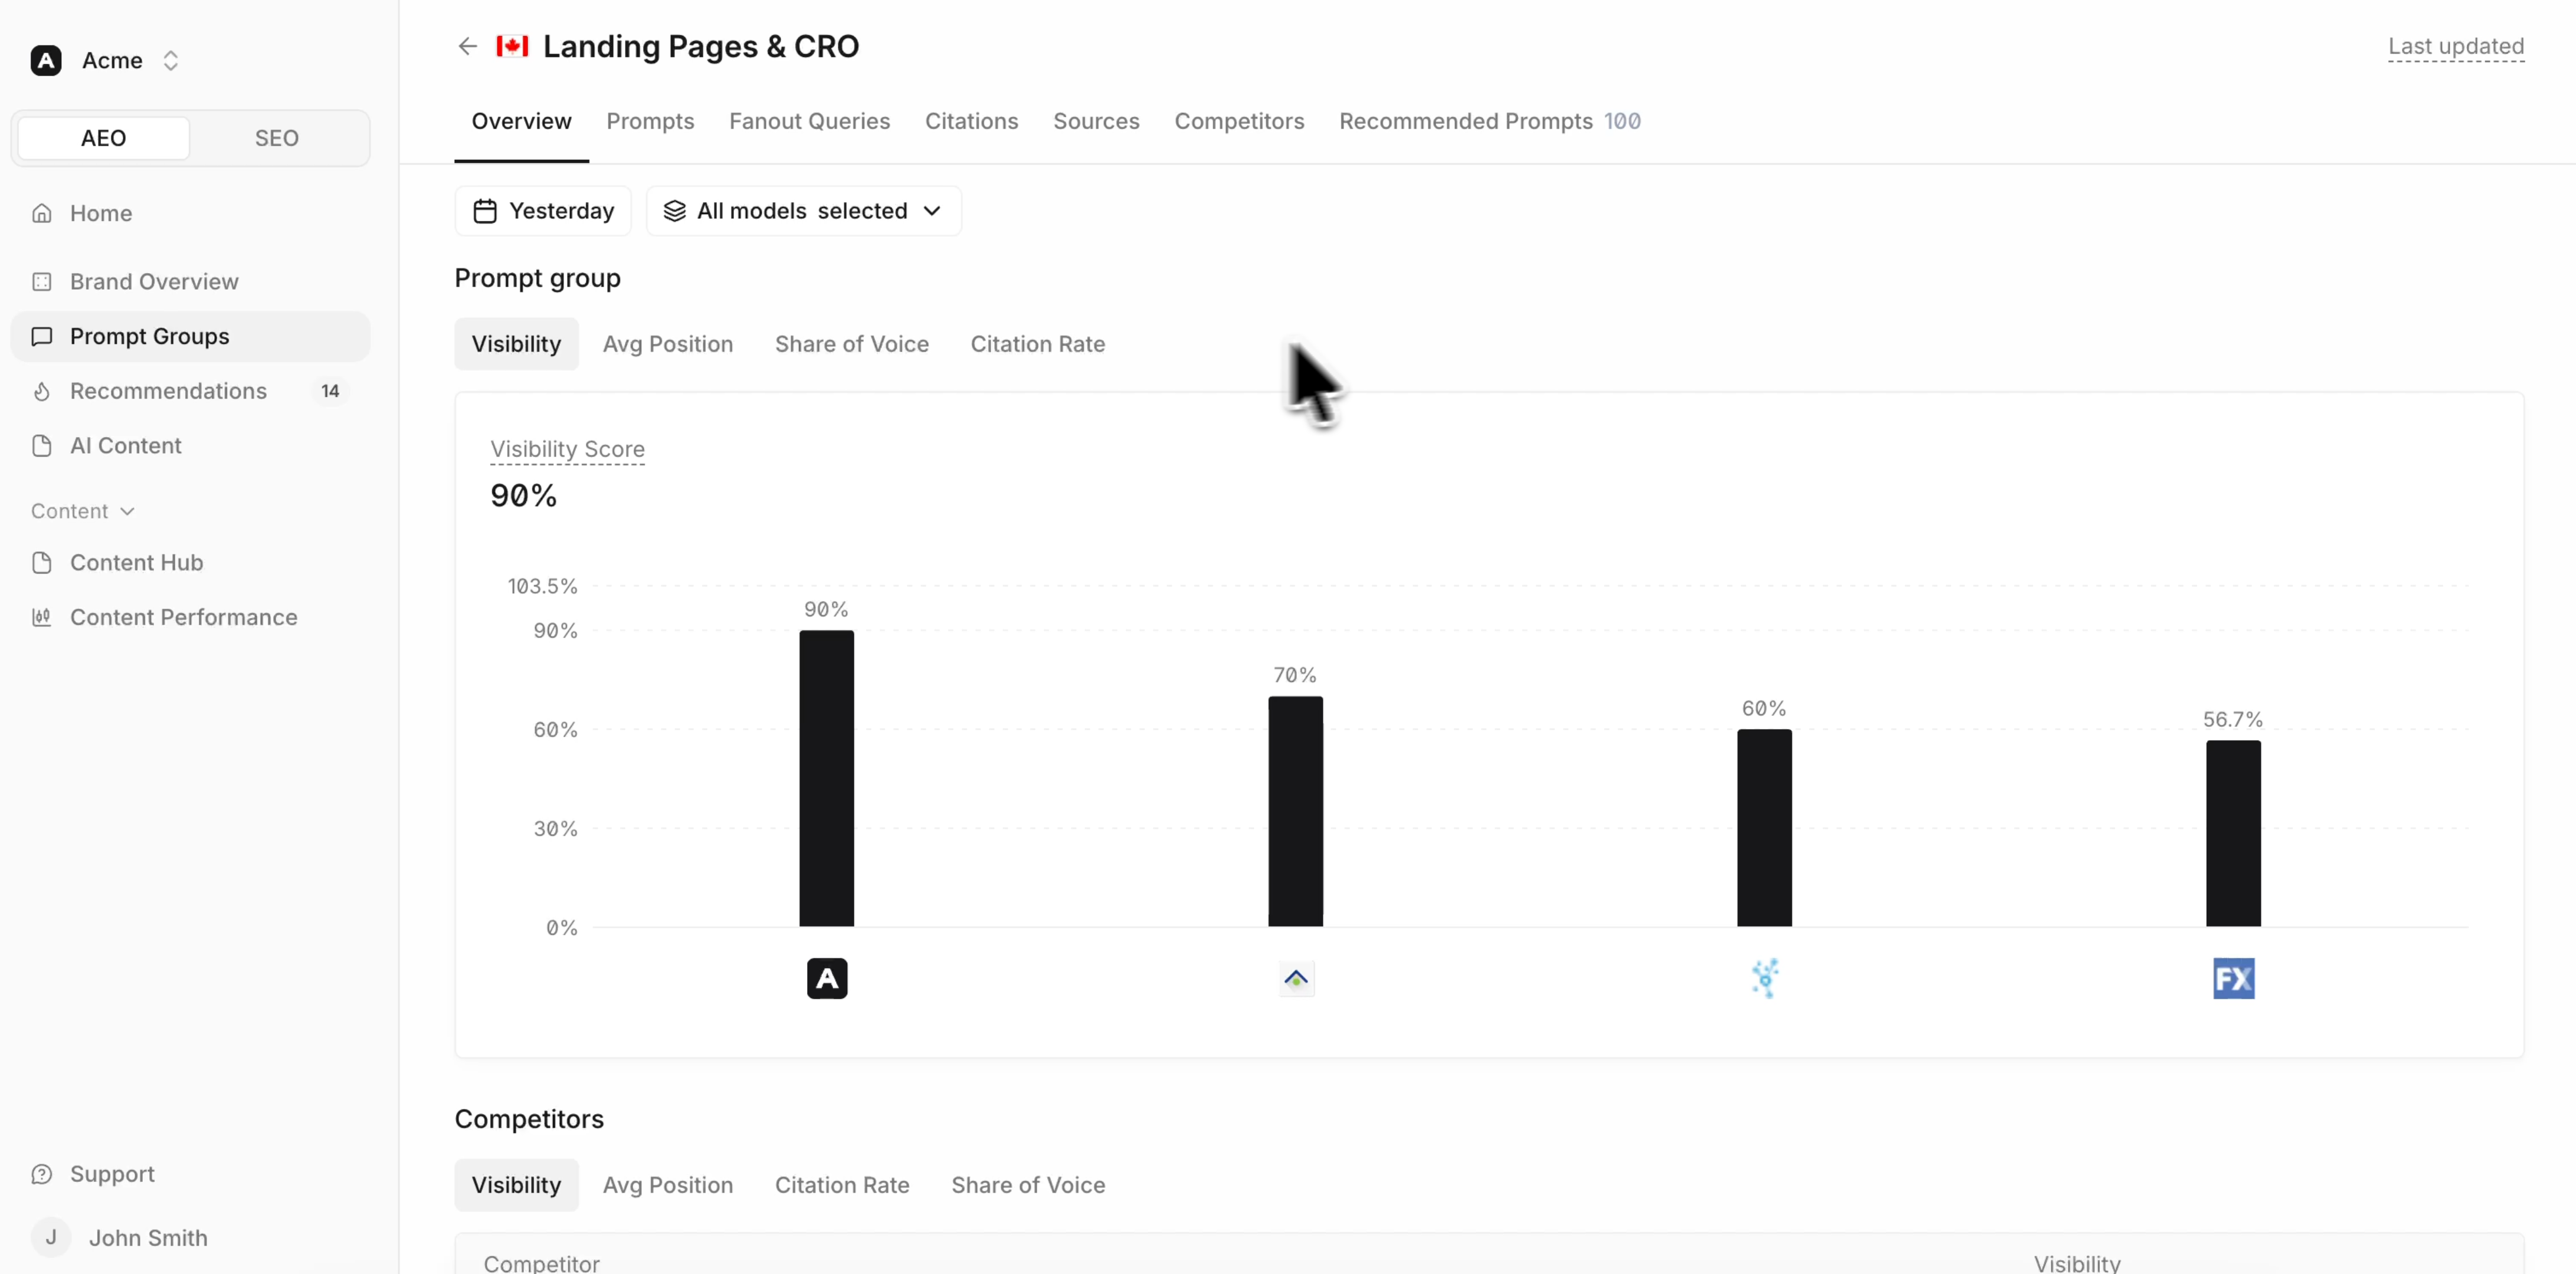Image resolution: width=2576 pixels, height=1274 pixels.
Task: Open Support
Action: (x=190, y=1174)
